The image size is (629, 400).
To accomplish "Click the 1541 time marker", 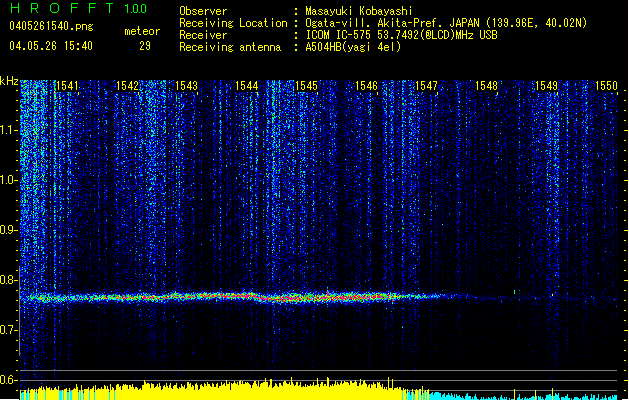I will tap(67, 86).
